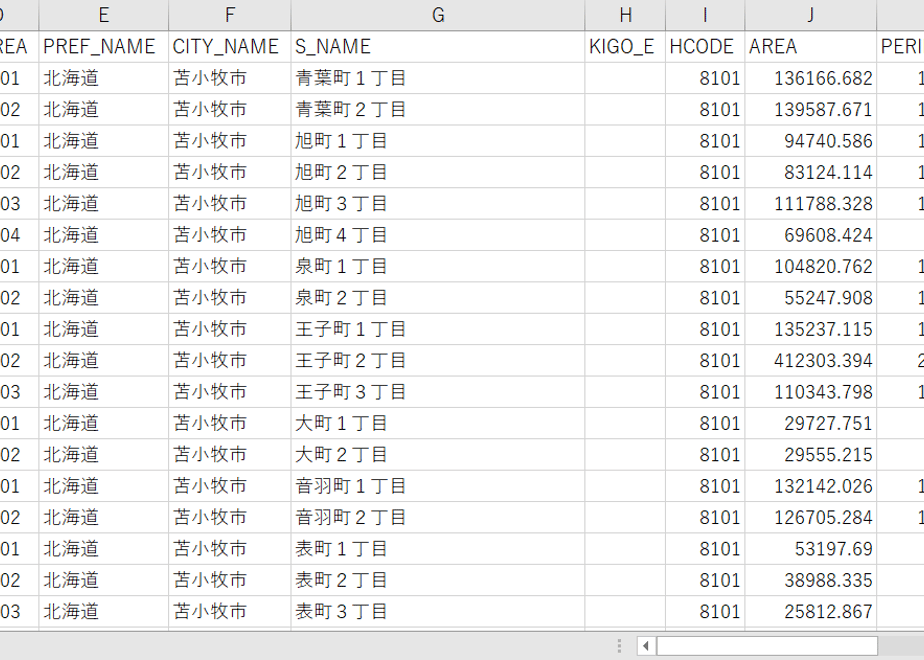Click area value 111788.328
Image resolution: width=924 pixels, height=660 pixels.
tap(811, 204)
